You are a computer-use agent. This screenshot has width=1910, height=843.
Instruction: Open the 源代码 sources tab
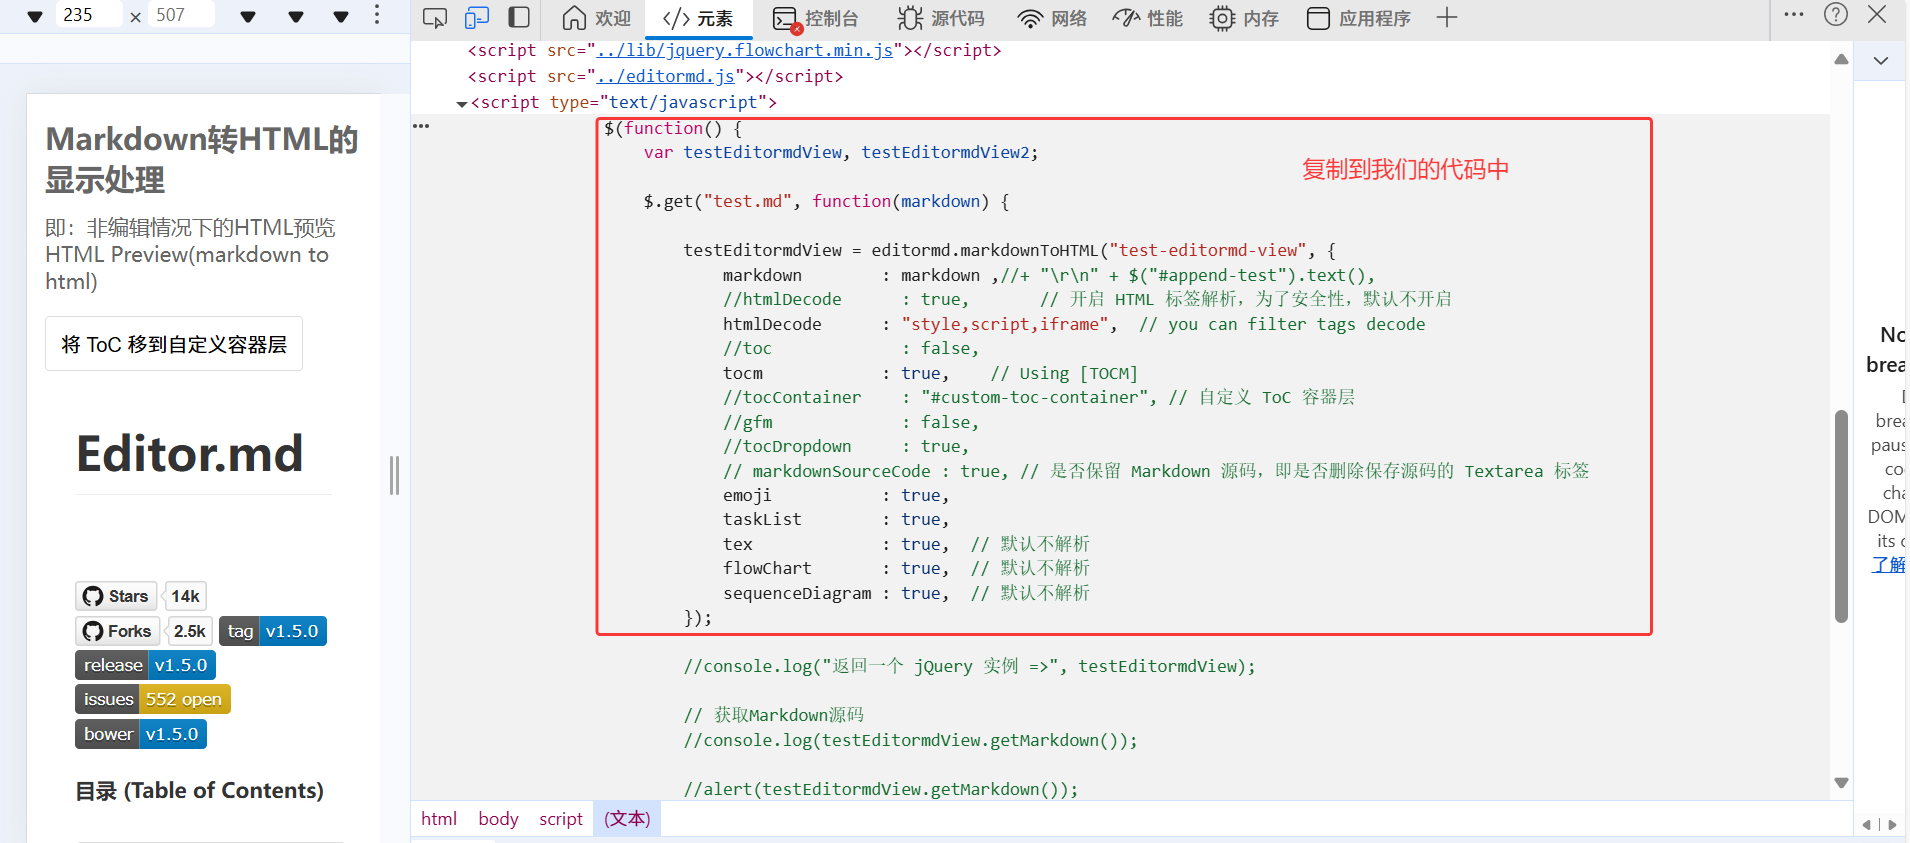(x=941, y=18)
